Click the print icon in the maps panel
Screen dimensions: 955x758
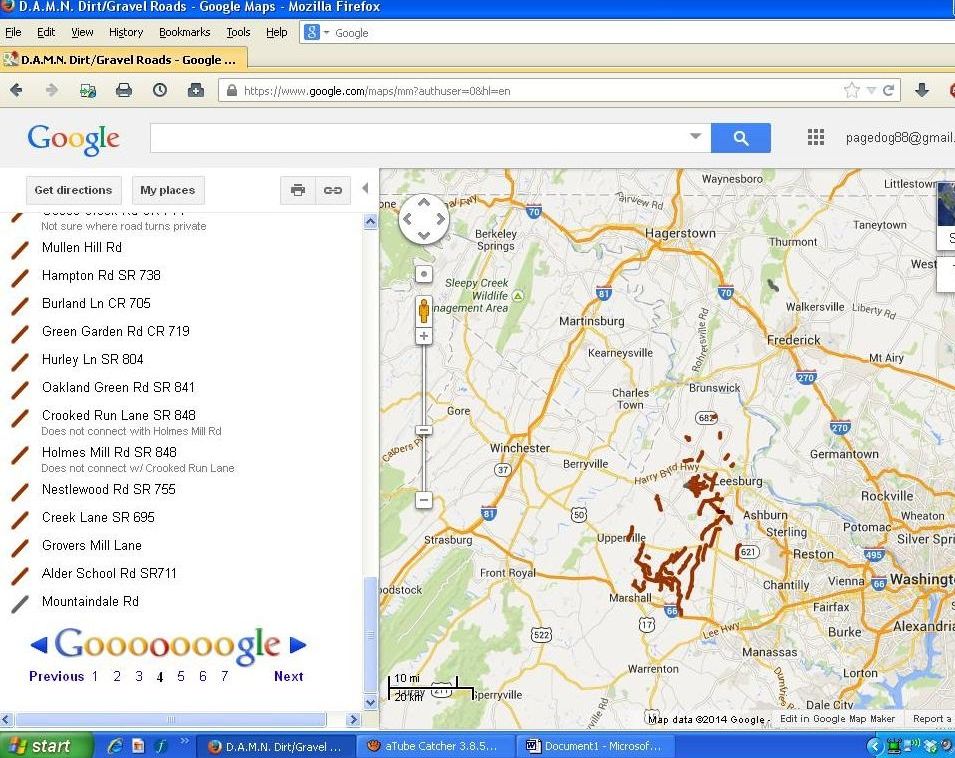(x=298, y=191)
